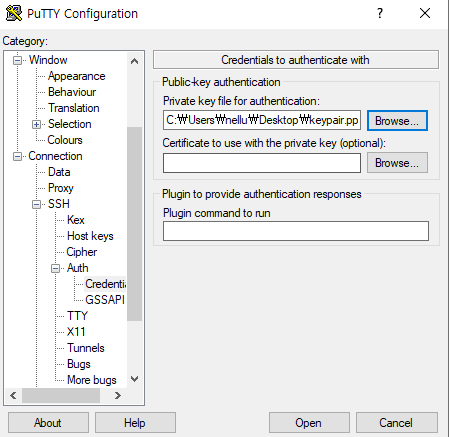Image resolution: width=449 pixels, height=437 pixels.
Task: Collapse the Window tree node
Action: coord(17,60)
